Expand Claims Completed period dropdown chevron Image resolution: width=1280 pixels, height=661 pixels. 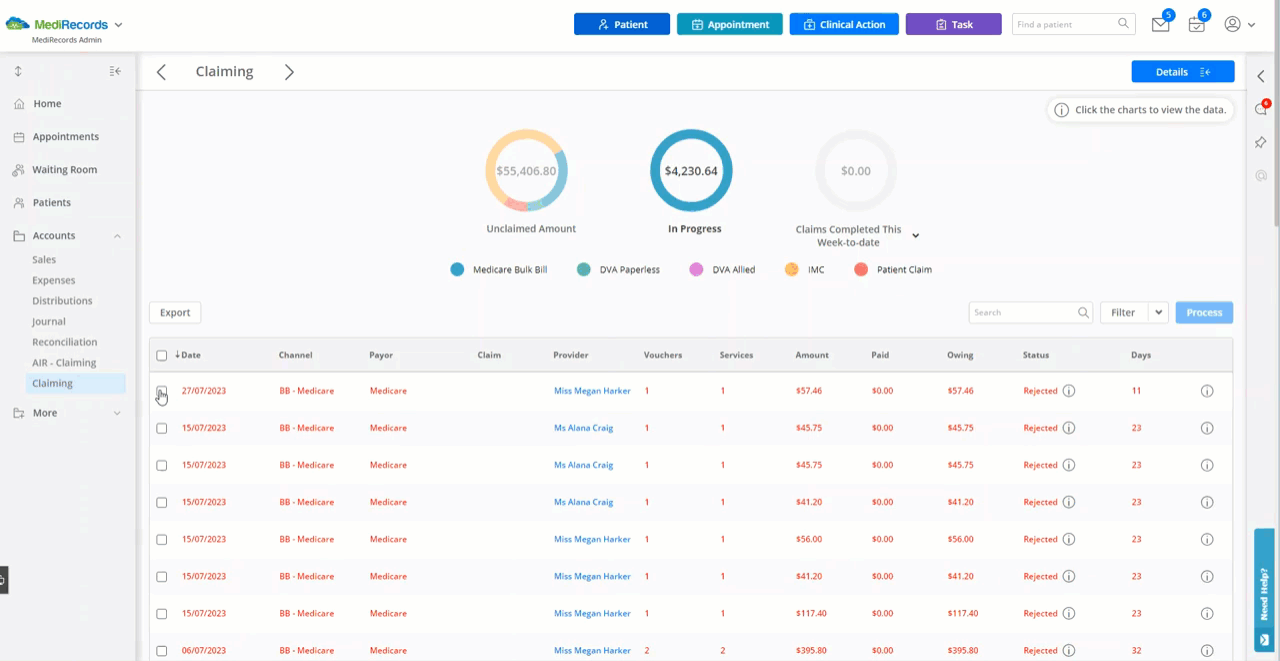915,236
